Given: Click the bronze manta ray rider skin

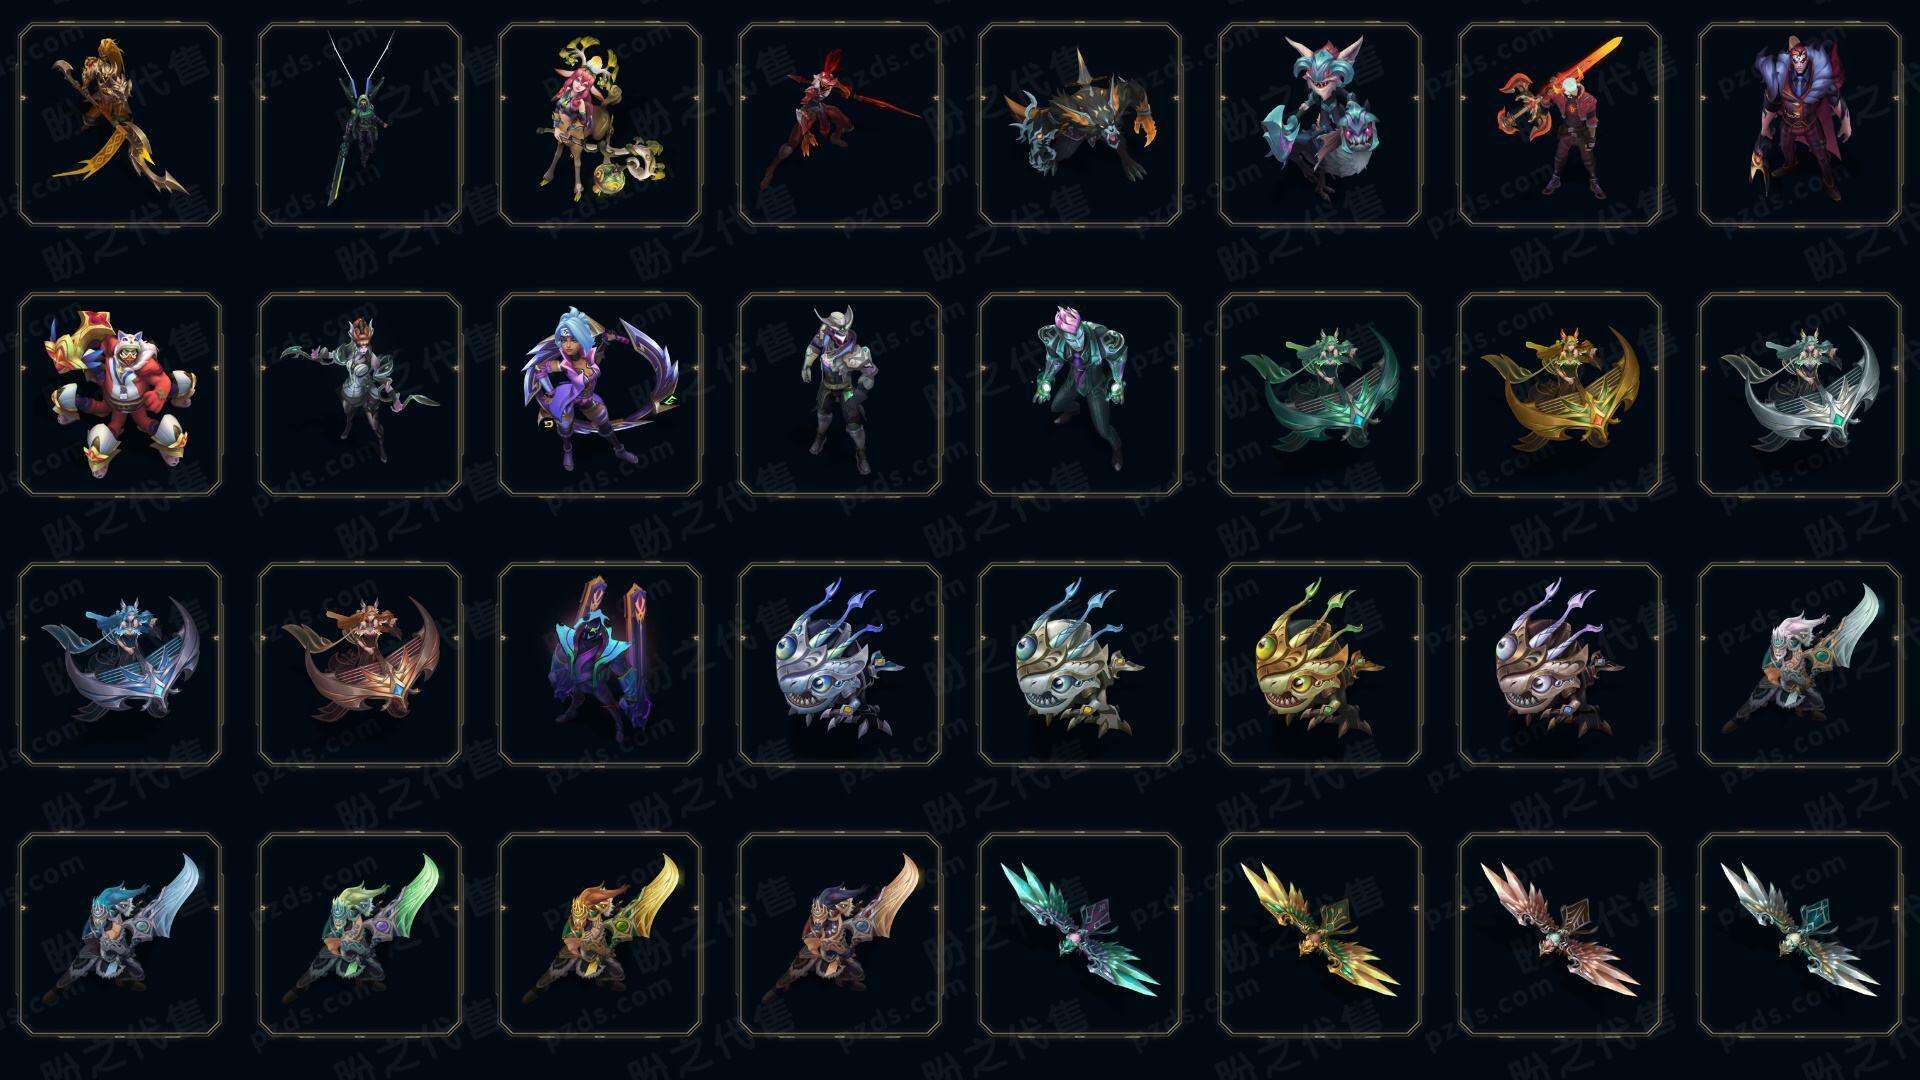Looking at the screenshot, I should pos(360,665).
